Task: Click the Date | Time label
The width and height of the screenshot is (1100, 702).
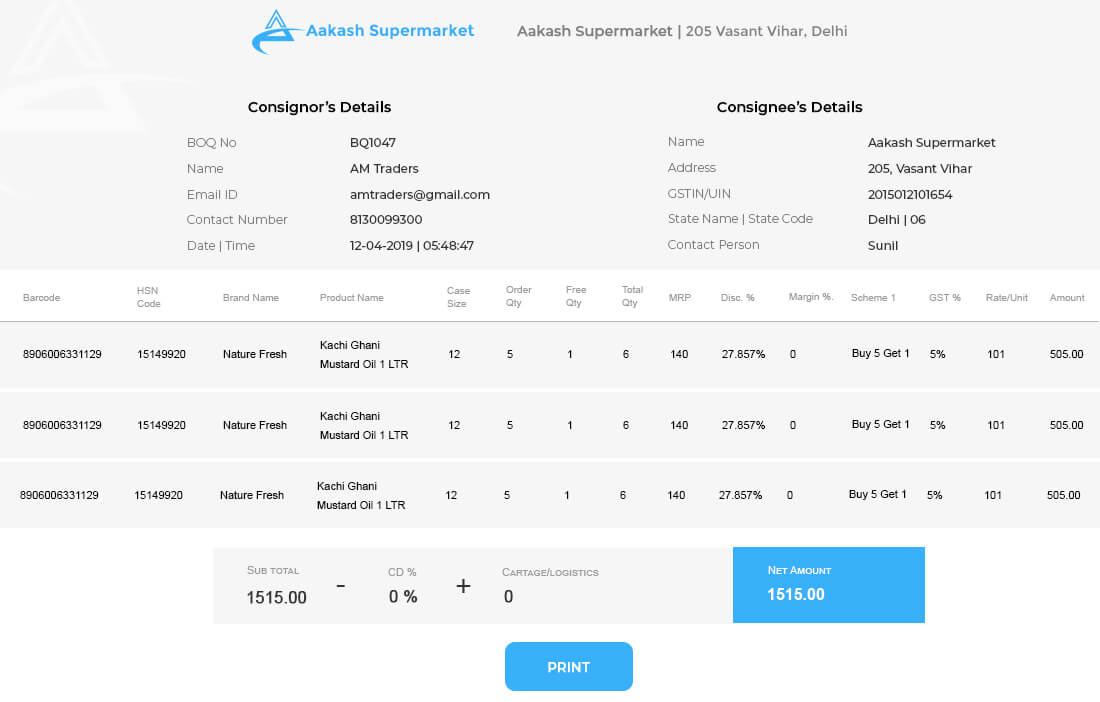Action: 220,246
